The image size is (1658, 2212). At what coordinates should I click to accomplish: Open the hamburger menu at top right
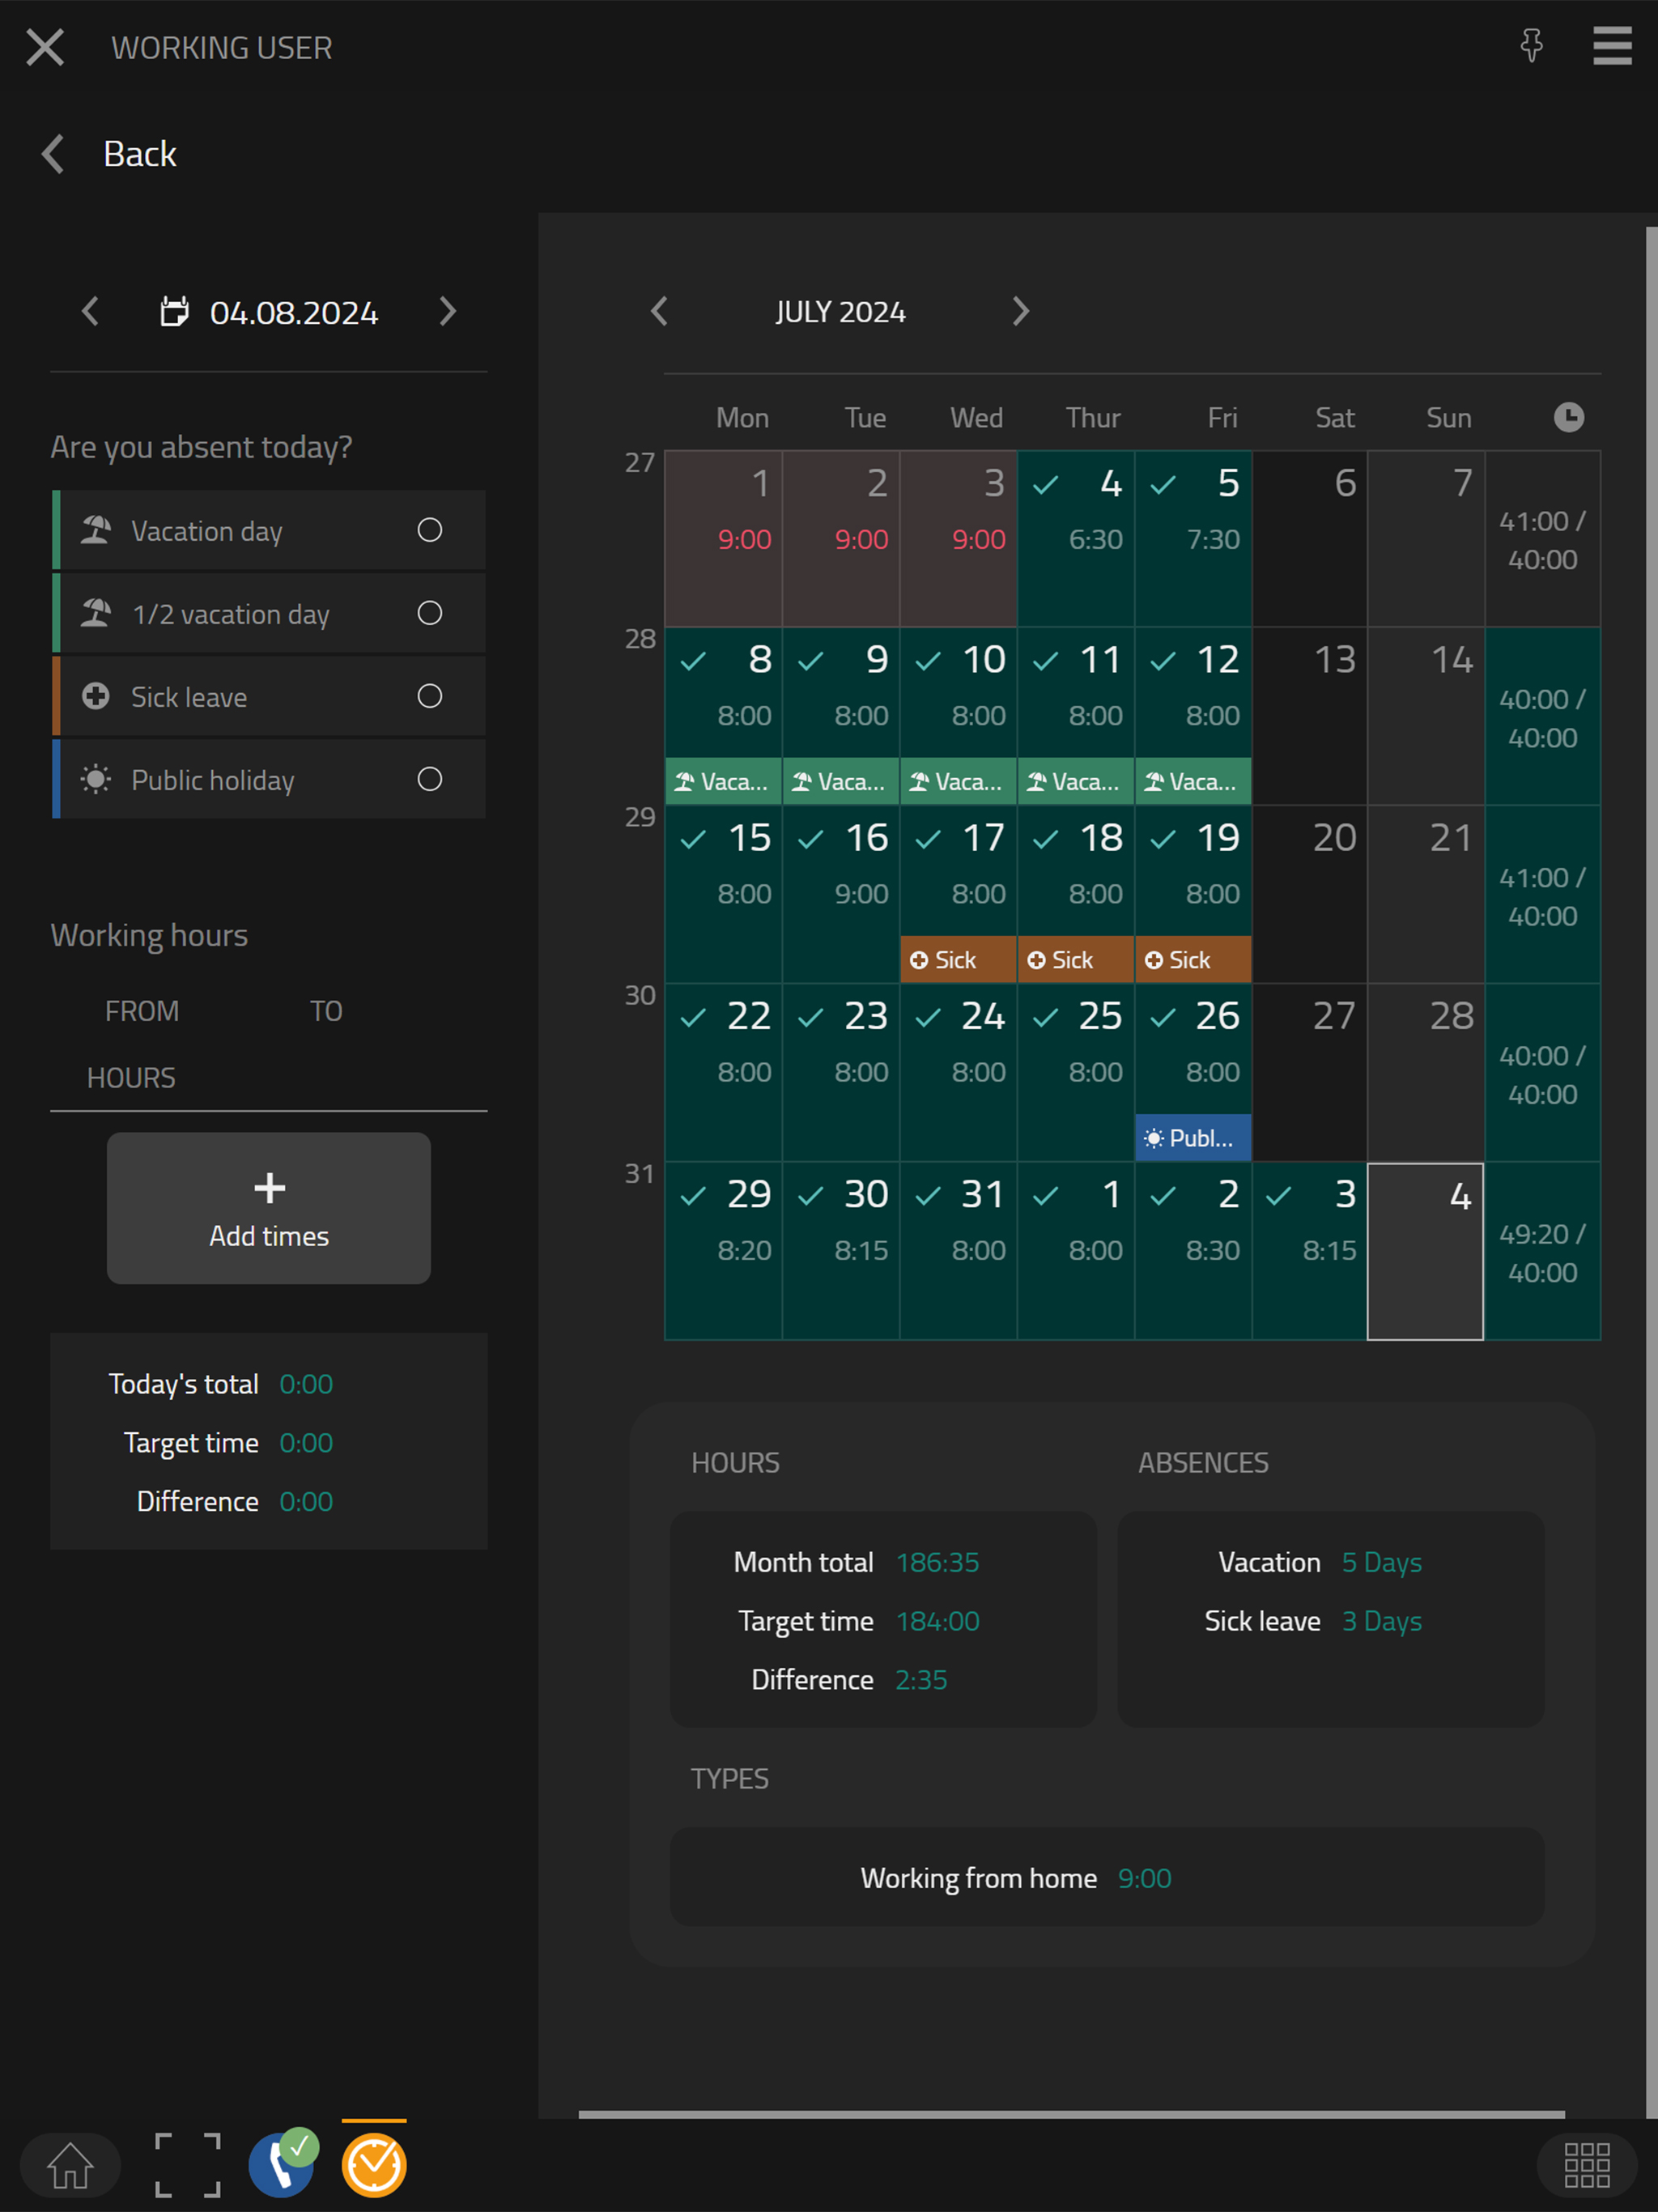tap(1612, 46)
